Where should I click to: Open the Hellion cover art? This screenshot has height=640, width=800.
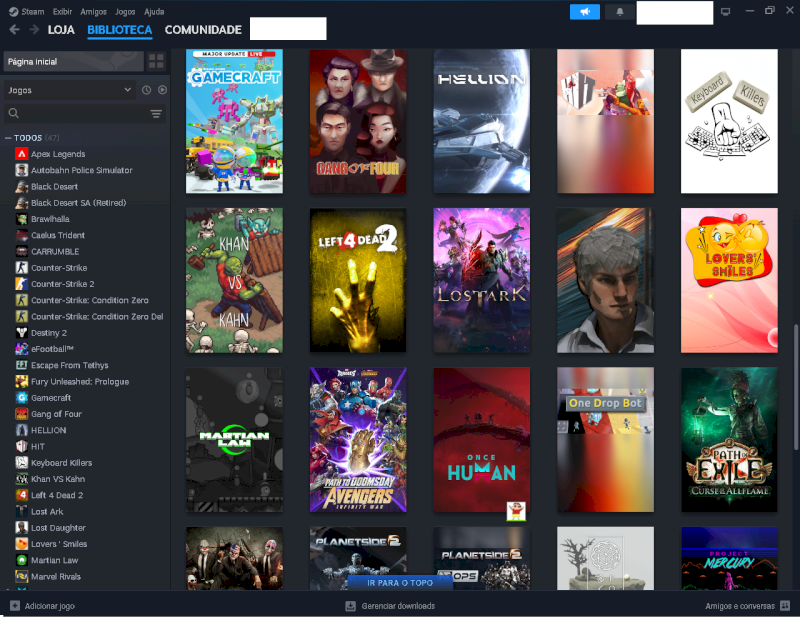[x=482, y=121]
